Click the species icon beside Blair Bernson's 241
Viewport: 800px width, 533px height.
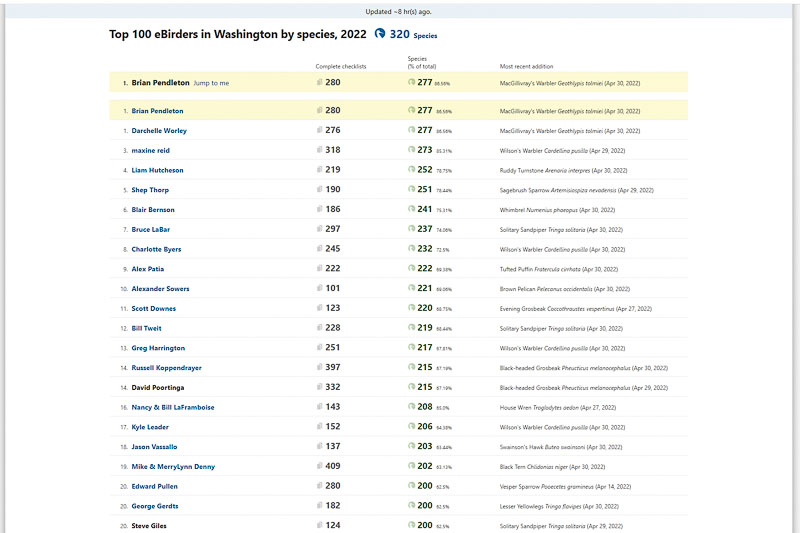[x=411, y=209]
